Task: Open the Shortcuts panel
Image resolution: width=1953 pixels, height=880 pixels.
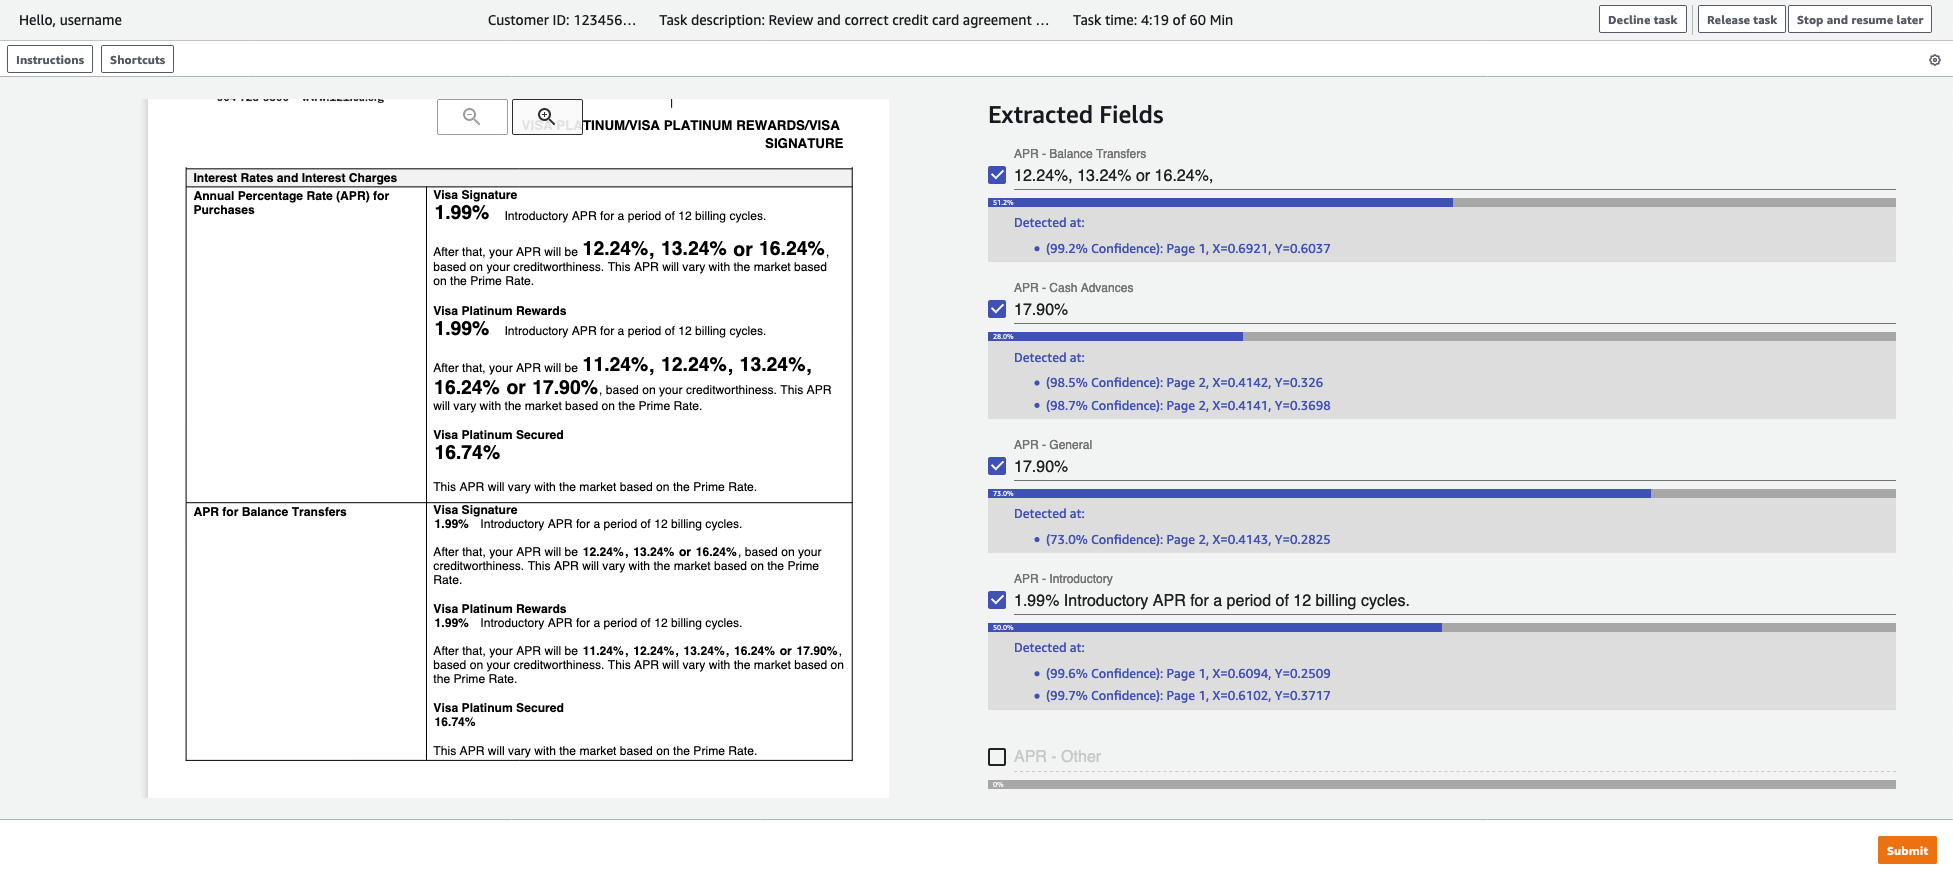Action: pos(137,60)
